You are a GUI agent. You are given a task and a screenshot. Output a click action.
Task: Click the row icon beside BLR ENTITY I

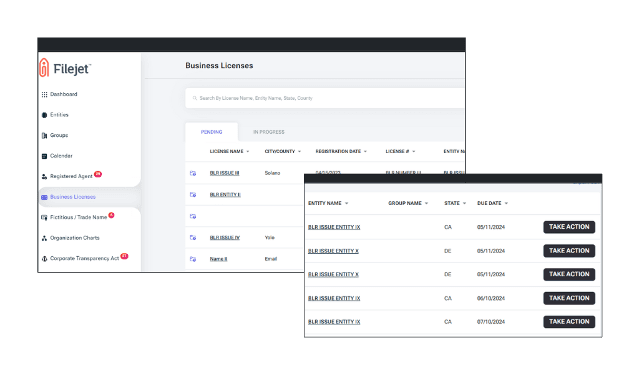[x=193, y=195]
